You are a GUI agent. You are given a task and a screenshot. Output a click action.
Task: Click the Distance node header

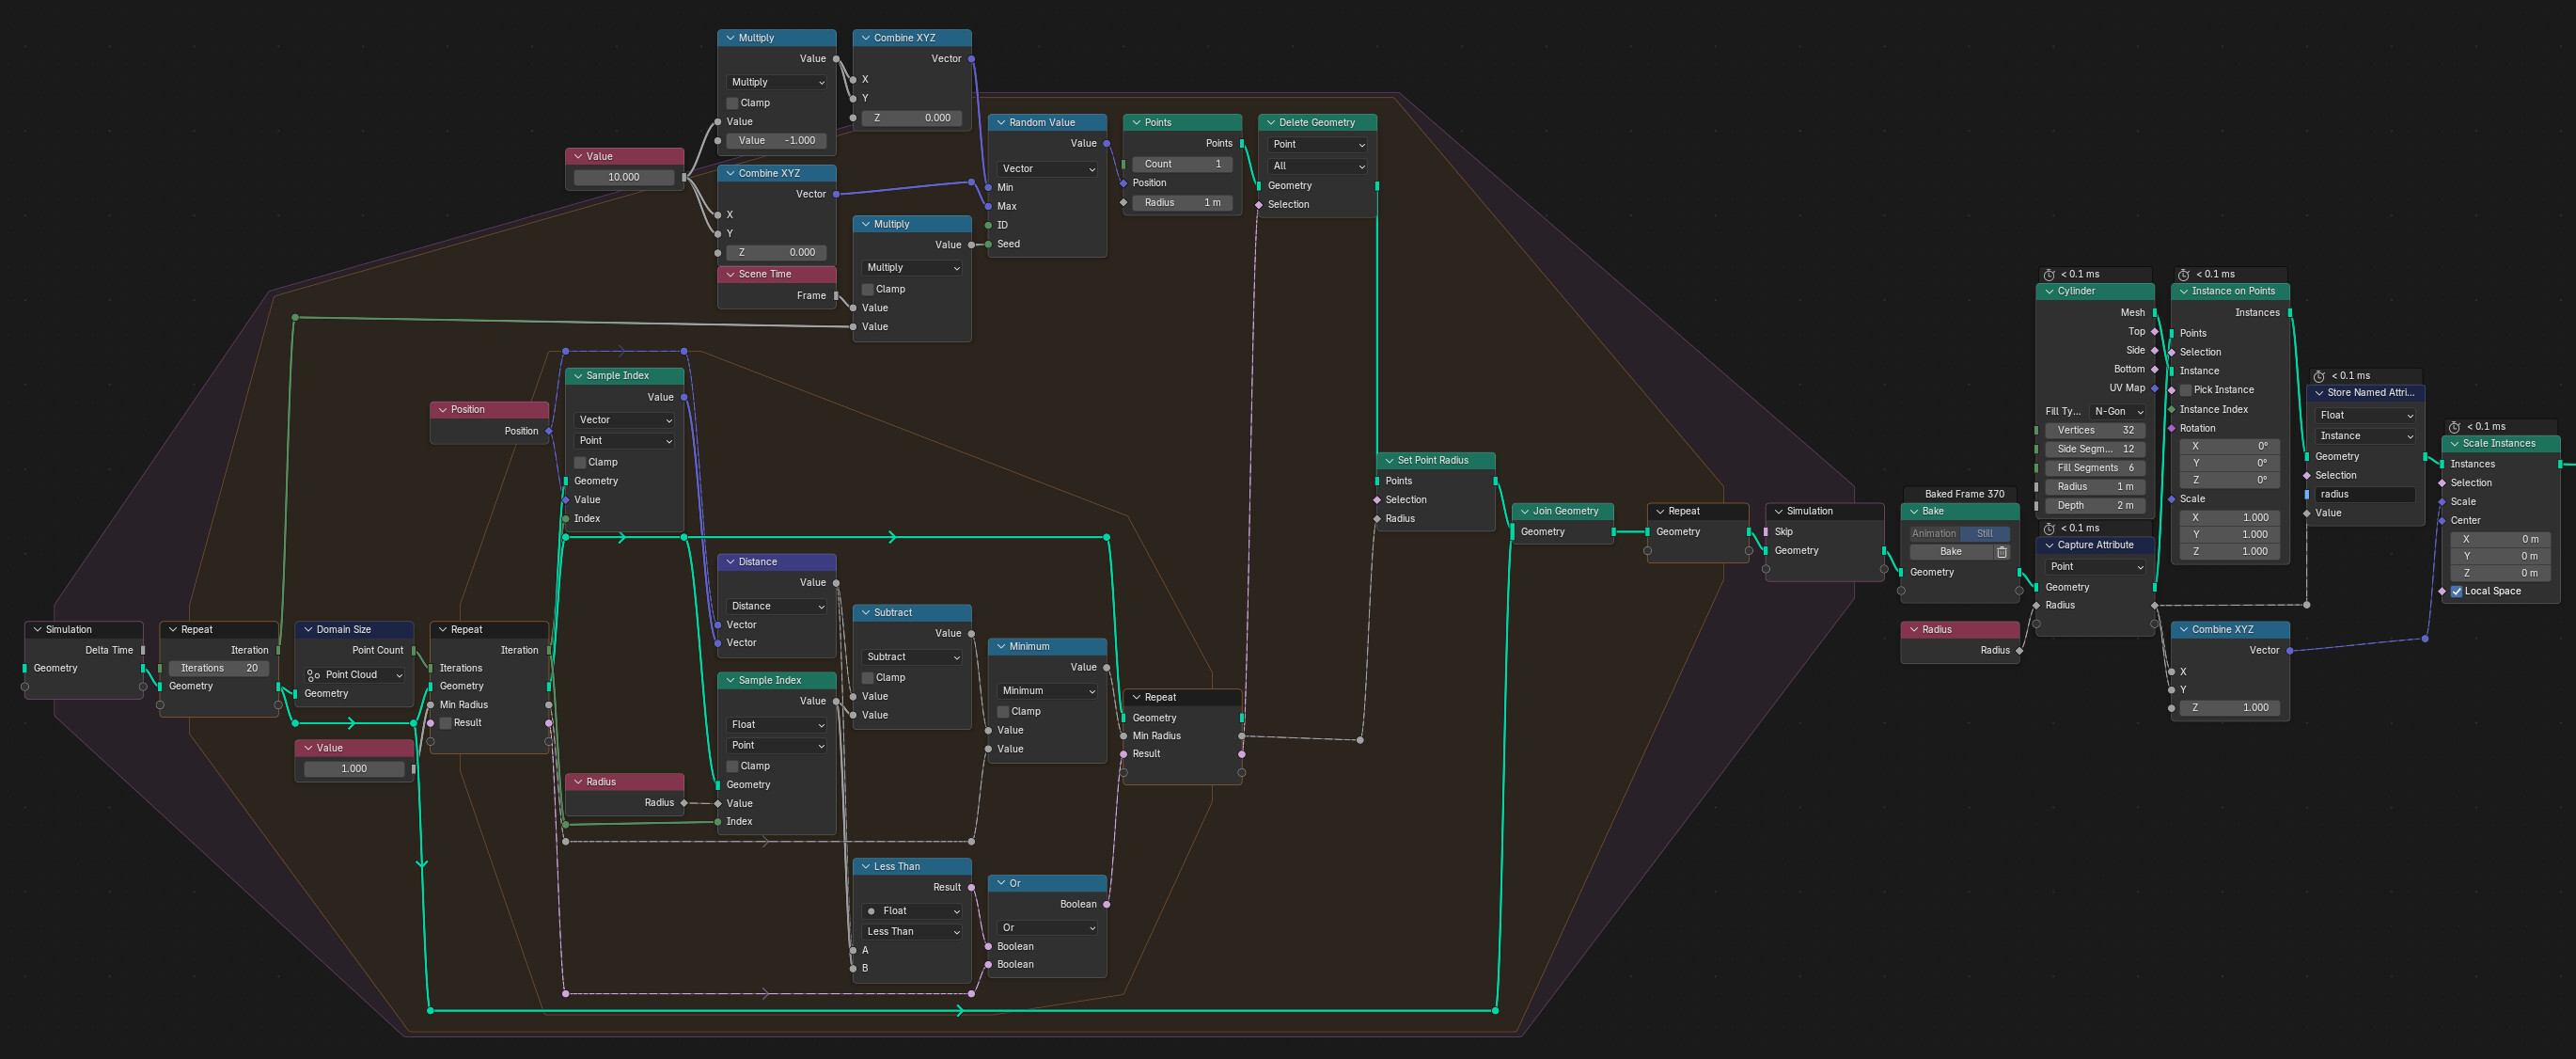click(776, 562)
